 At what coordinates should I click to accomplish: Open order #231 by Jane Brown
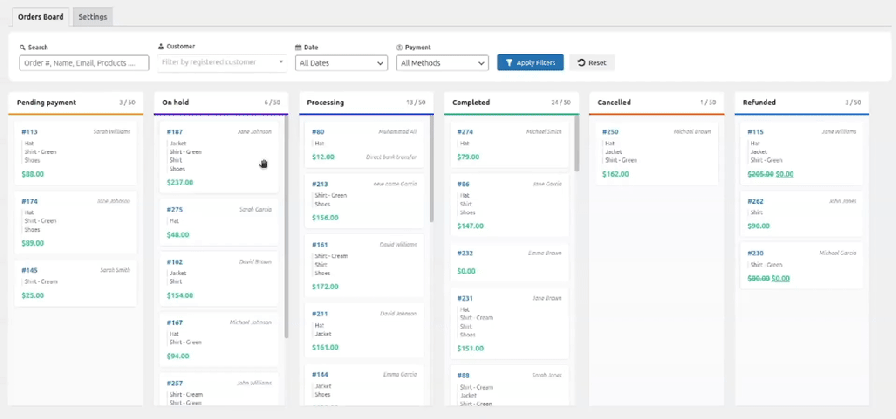(x=510, y=324)
